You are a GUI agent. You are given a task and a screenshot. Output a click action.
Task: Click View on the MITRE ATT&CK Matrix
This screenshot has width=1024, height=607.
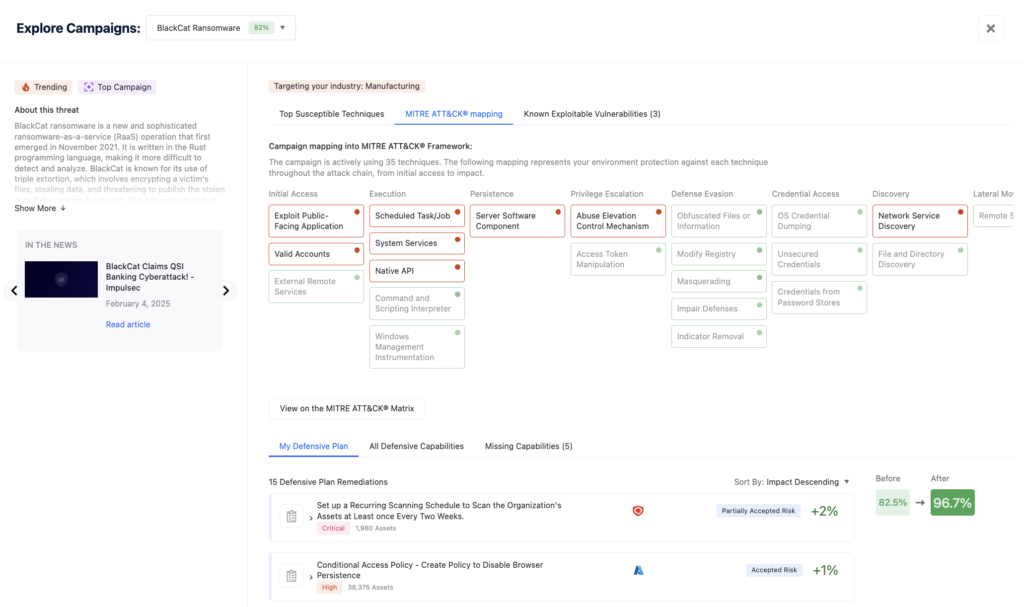[x=347, y=408]
